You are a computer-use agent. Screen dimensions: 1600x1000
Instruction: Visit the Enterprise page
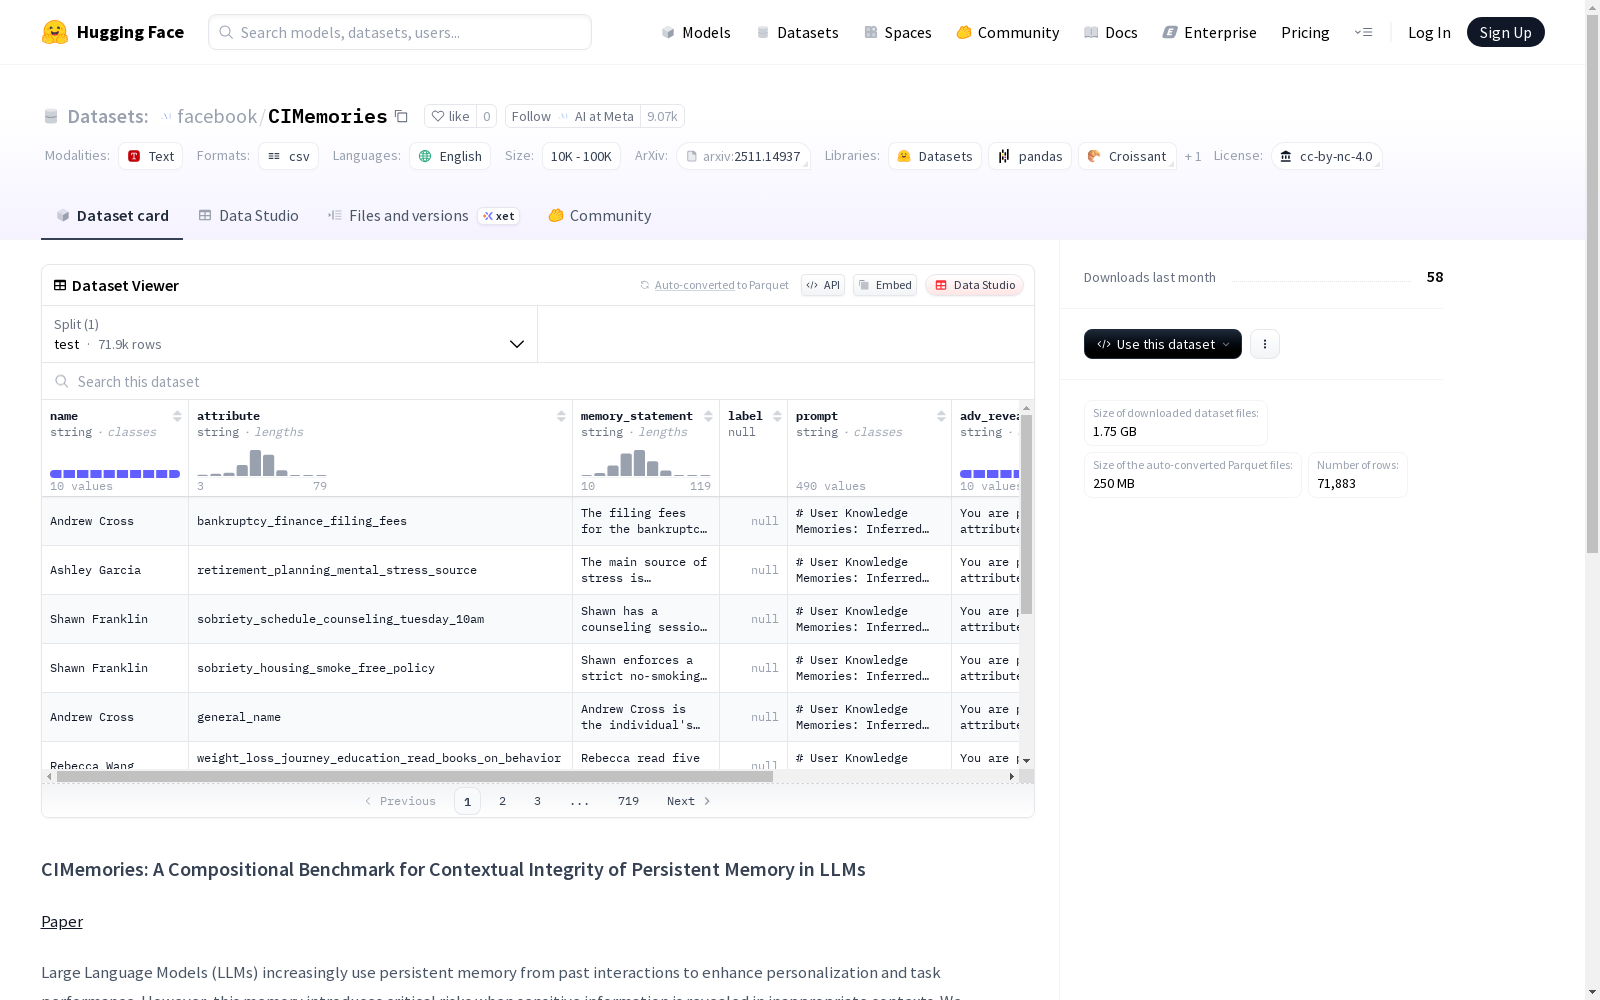(x=1209, y=32)
